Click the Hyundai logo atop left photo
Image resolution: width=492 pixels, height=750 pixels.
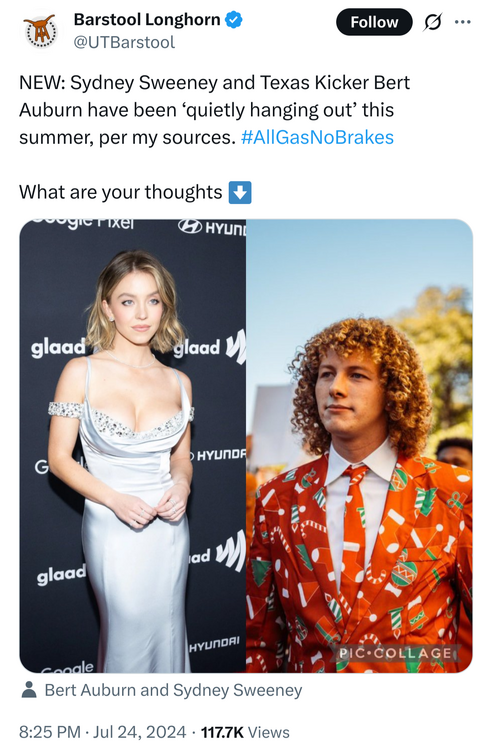(x=212, y=227)
